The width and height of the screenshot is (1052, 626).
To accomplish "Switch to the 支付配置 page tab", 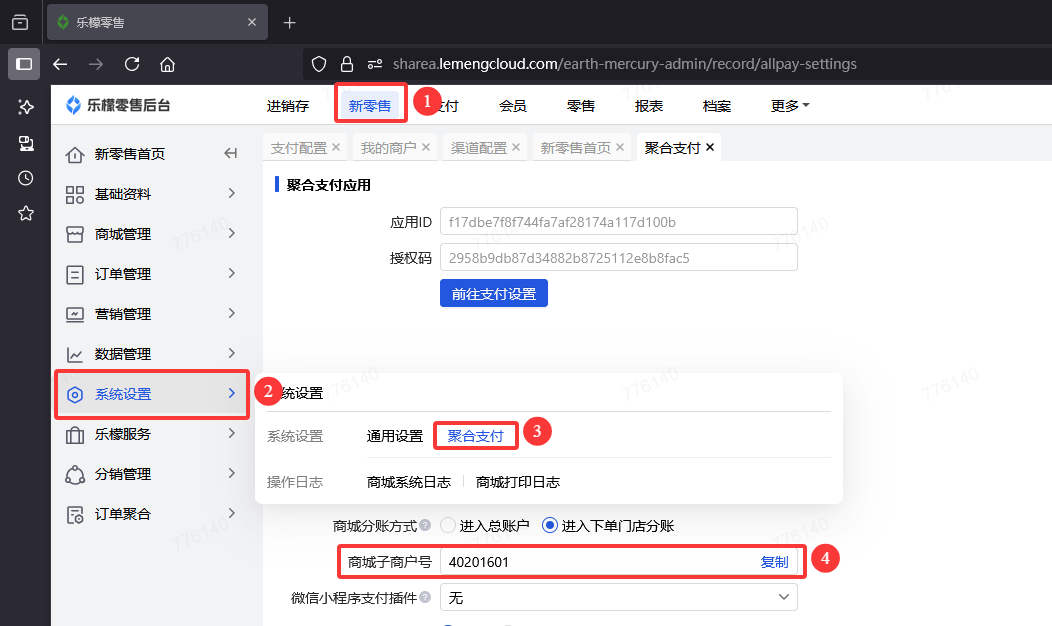I will (299, 148).
